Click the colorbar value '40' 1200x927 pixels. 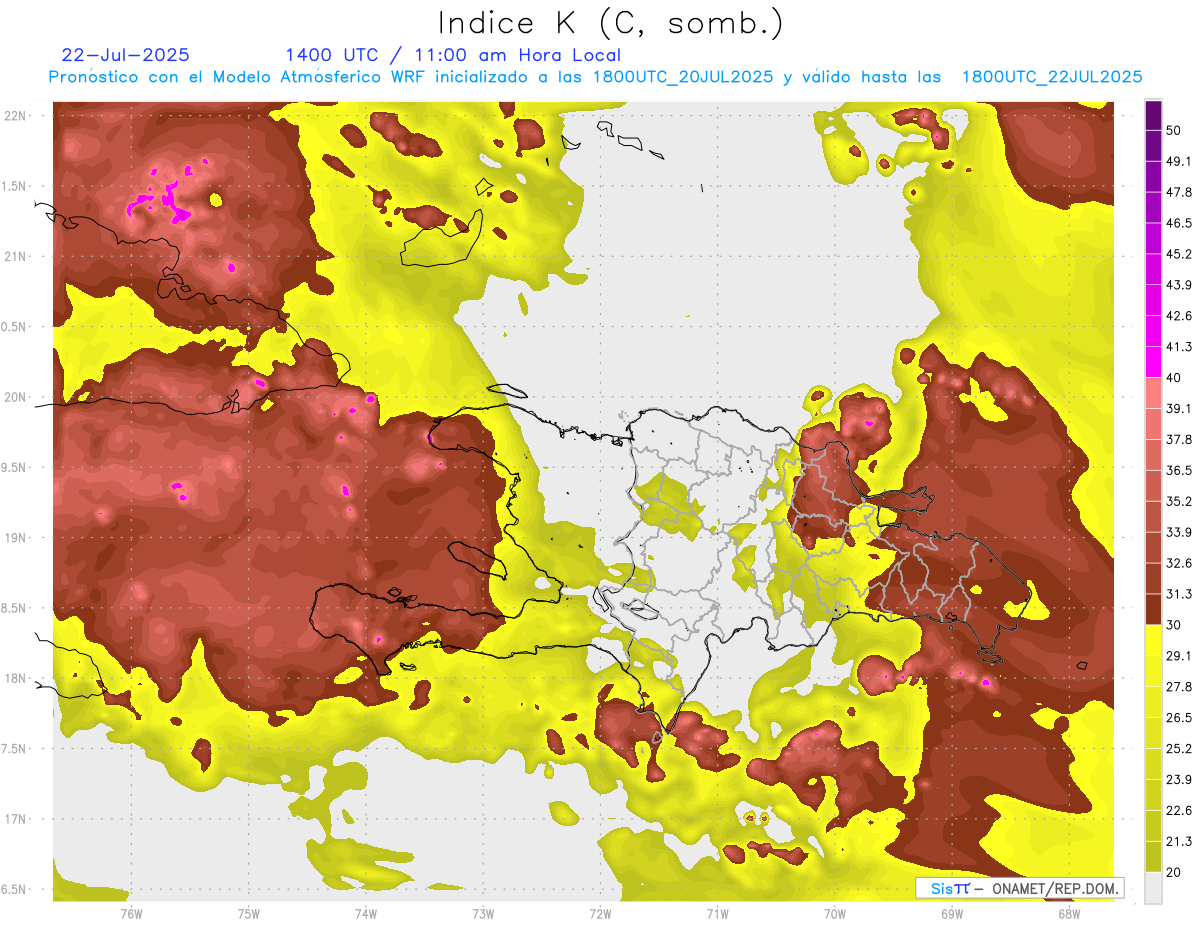click(x=1176, y=378)
